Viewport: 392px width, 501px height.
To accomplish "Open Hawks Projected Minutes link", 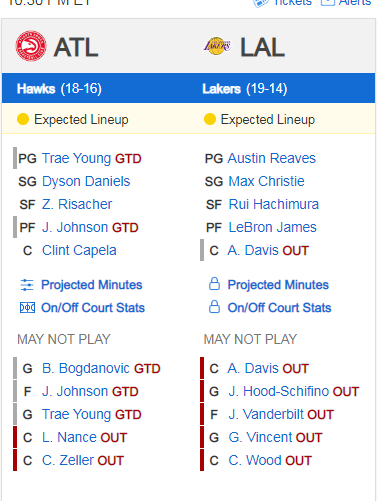I will [92, 285].
